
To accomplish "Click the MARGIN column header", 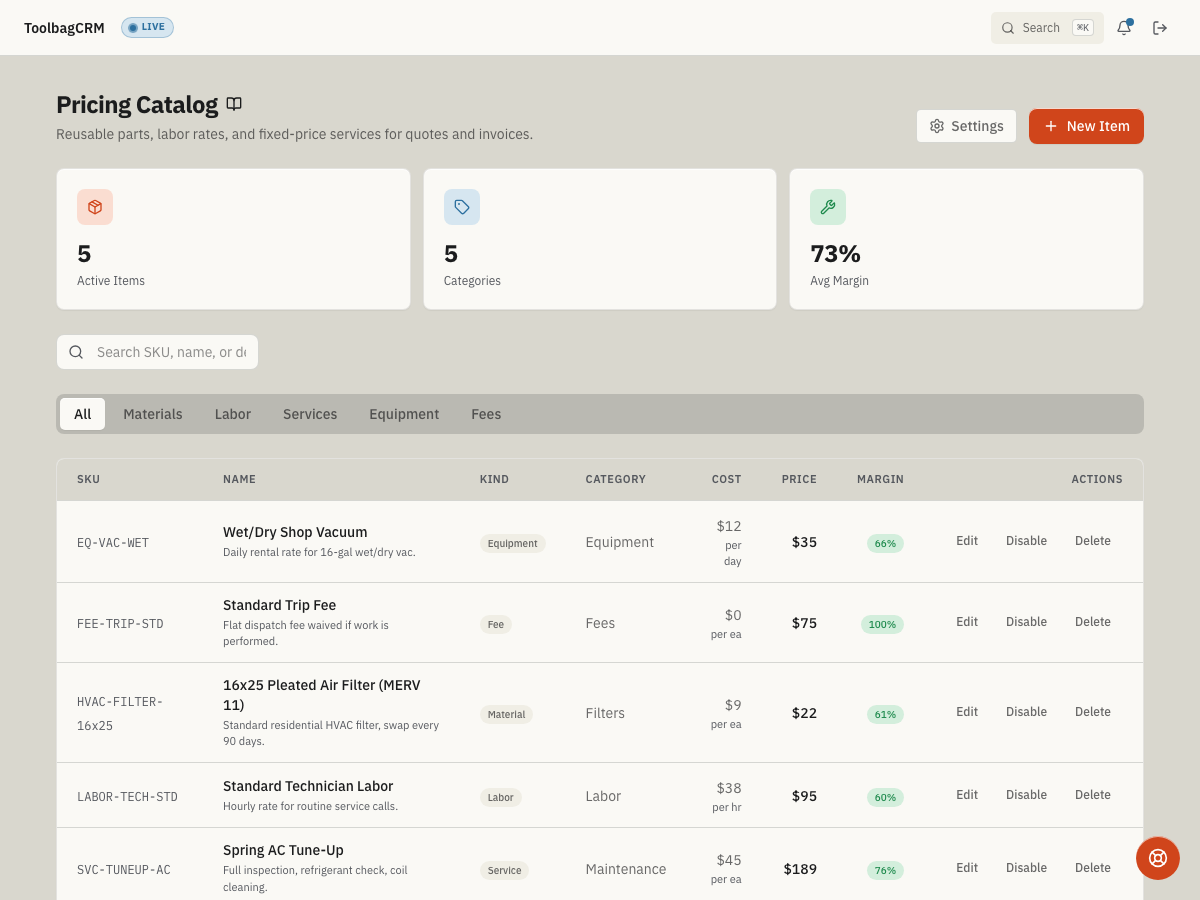I will (x=880, y=479).
